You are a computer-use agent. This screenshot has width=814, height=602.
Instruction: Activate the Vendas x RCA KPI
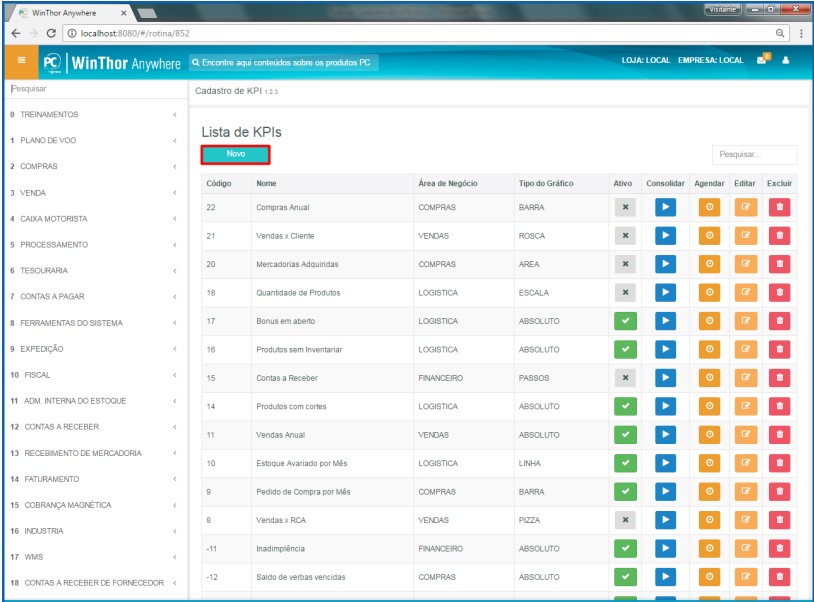625,520
